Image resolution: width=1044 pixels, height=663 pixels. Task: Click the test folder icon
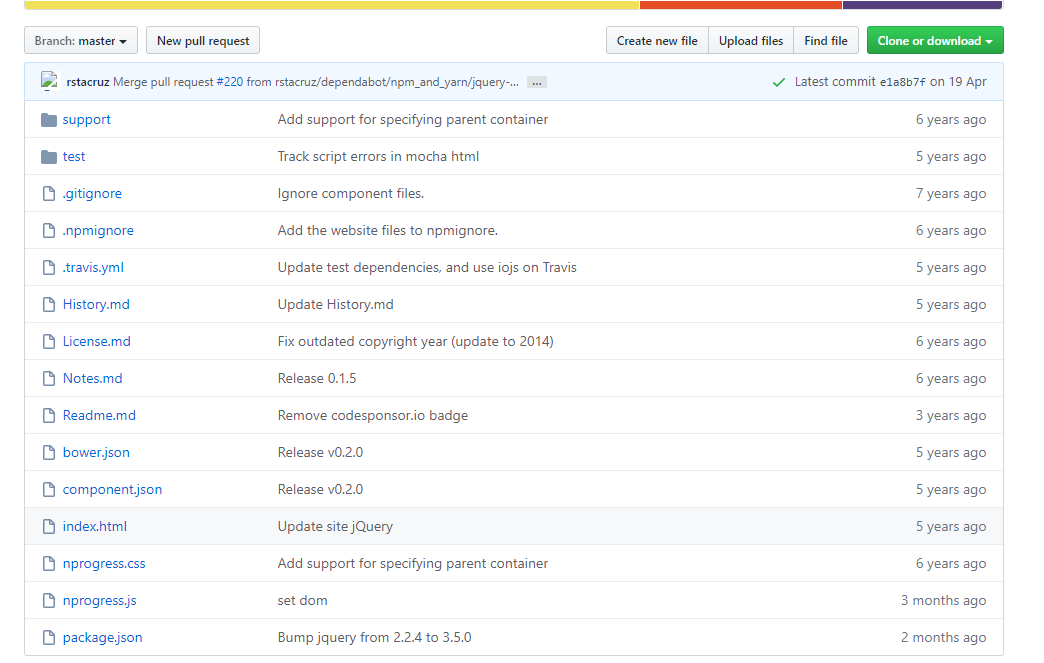(49, 156)
